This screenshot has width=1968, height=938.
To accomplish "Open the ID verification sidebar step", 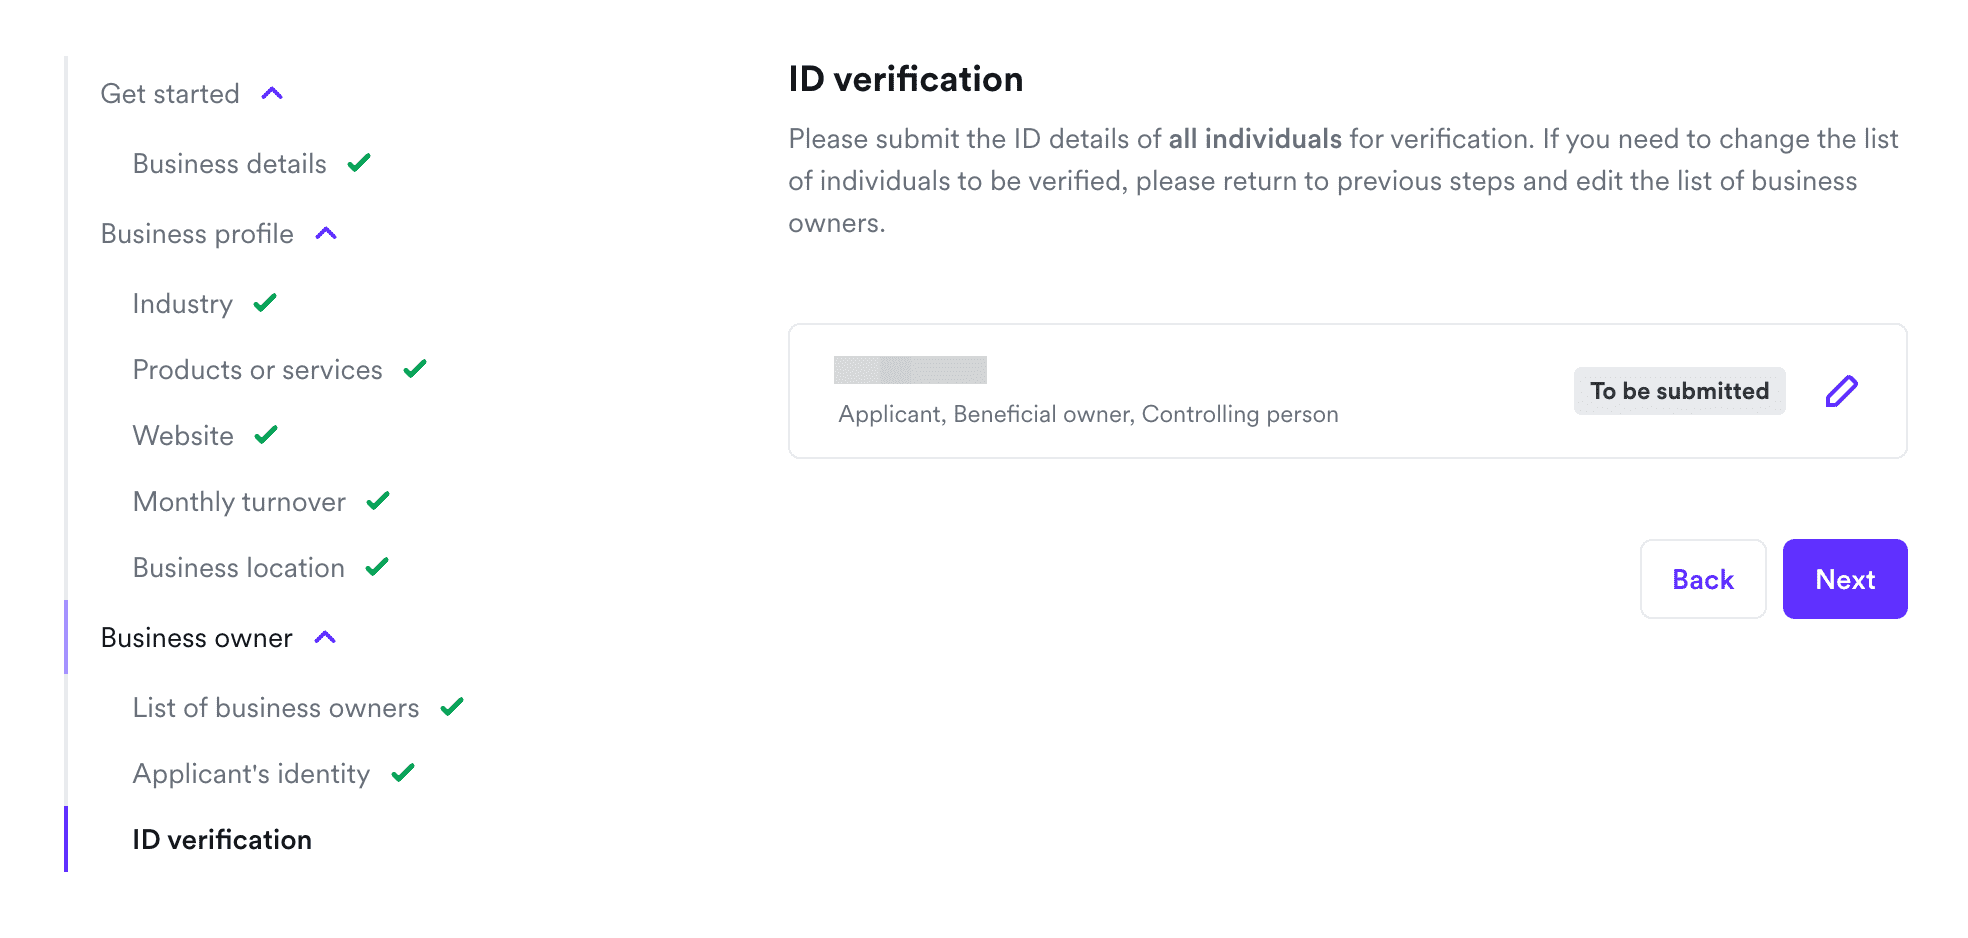I will (222, 840).
